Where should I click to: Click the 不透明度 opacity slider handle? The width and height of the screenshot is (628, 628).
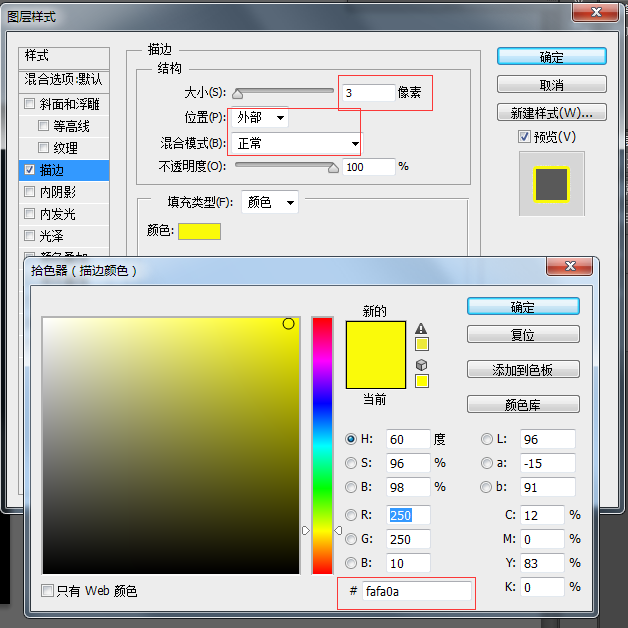(333, 168)
